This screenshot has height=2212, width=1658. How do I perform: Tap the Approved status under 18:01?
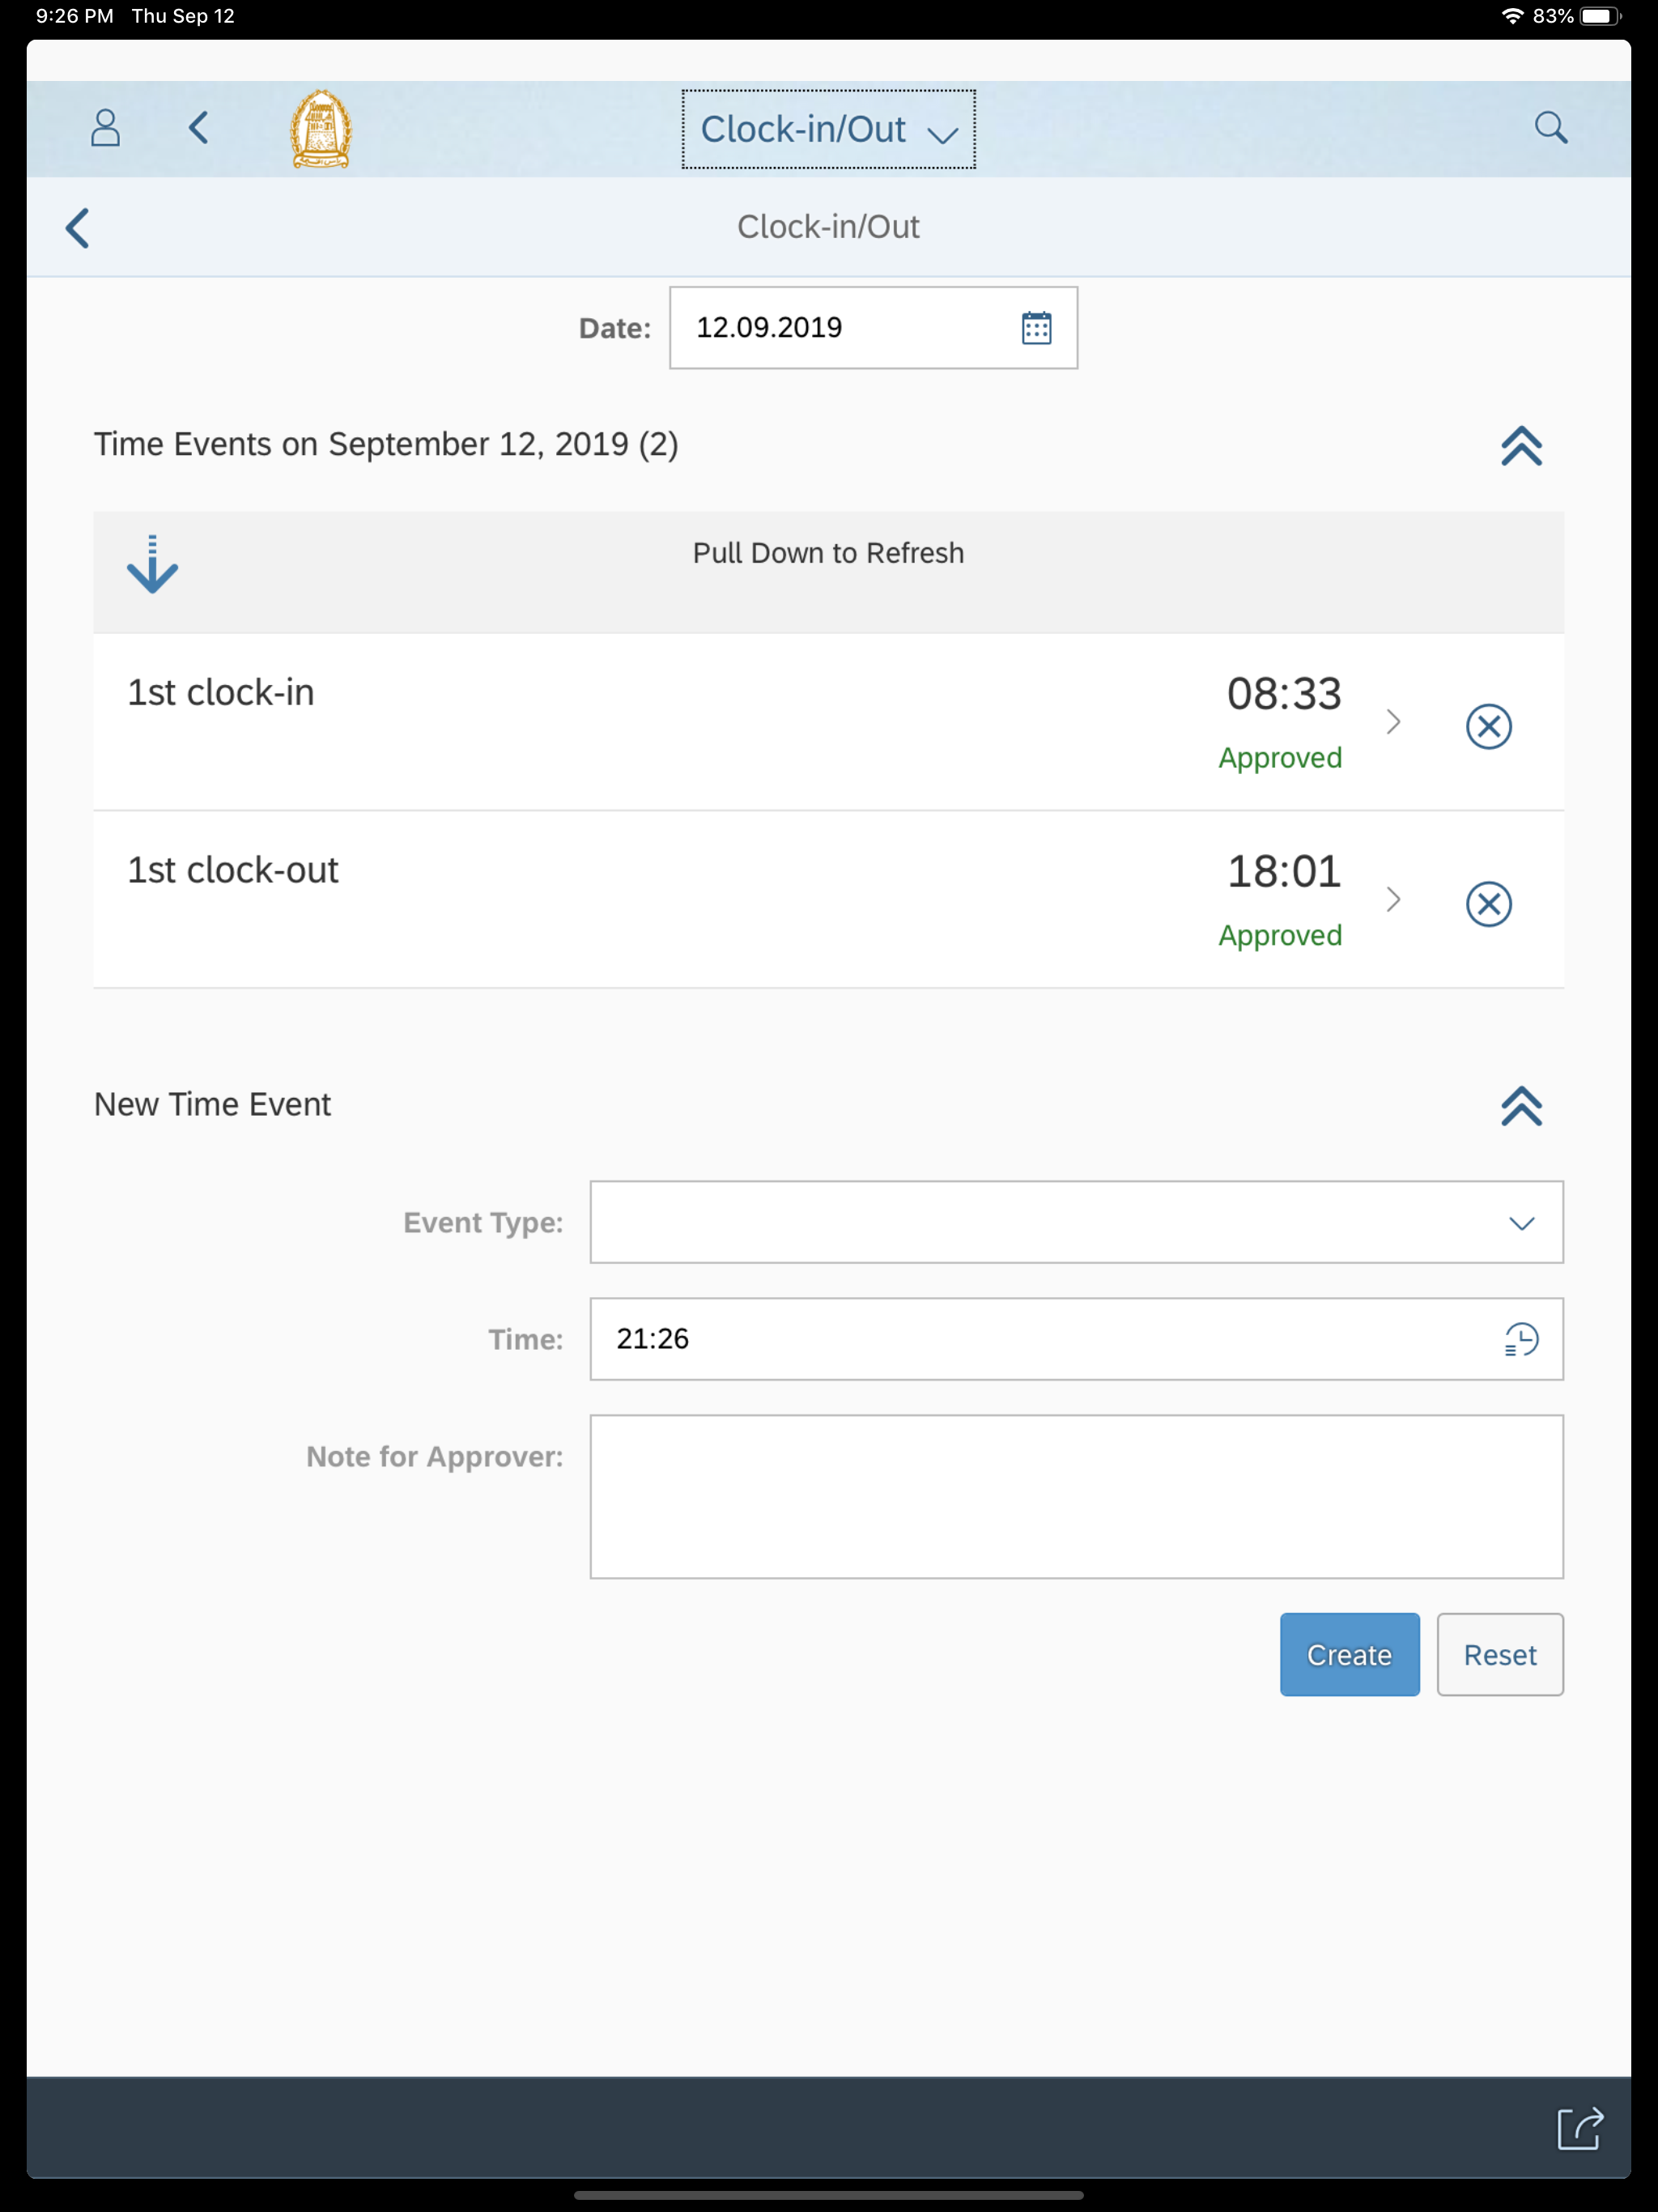[1280, 936]
